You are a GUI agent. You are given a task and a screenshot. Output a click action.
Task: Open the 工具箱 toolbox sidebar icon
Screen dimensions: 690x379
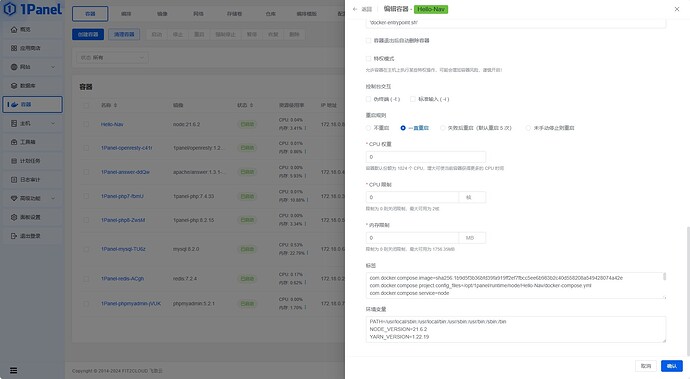point(14,142)
